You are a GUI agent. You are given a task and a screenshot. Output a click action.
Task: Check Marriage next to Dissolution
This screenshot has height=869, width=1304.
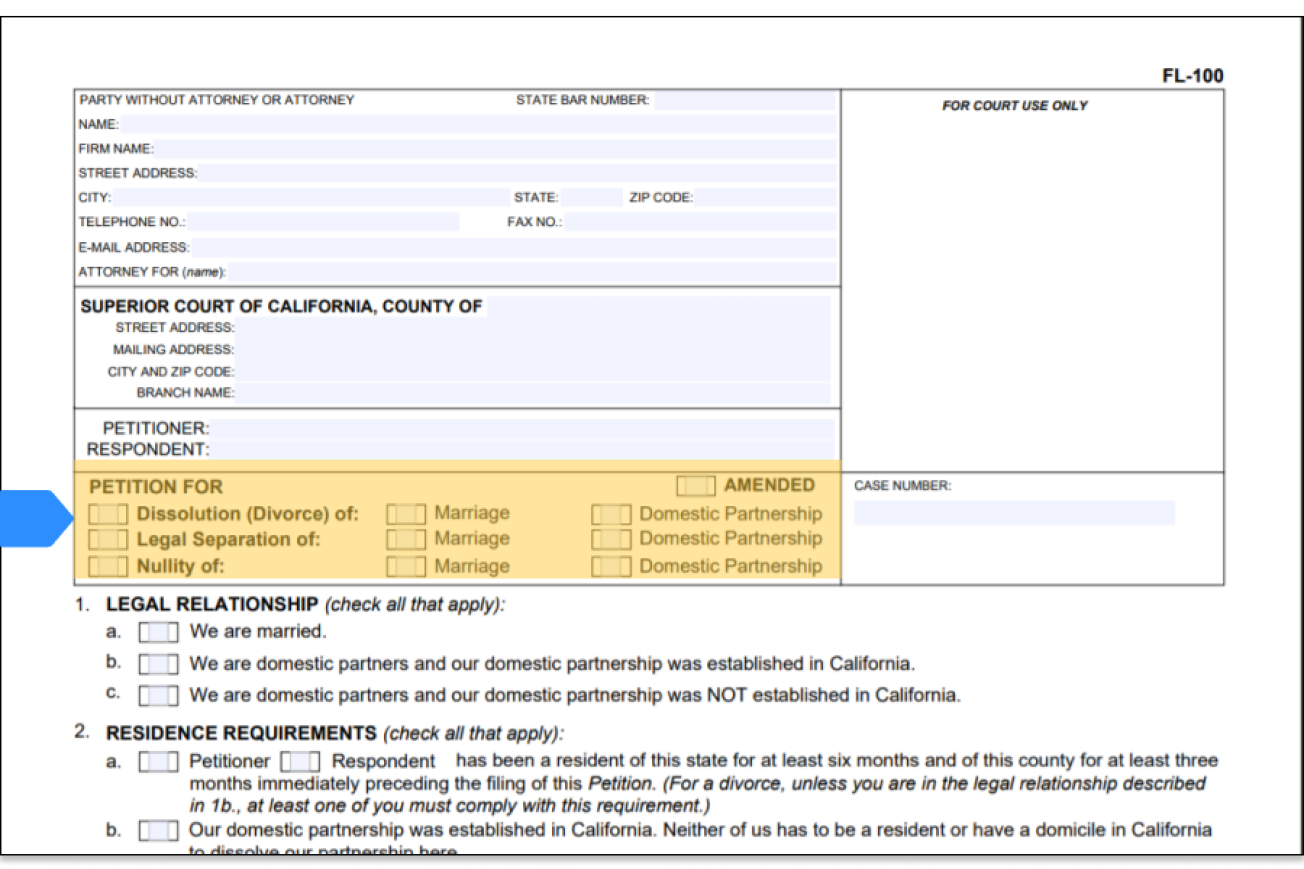(x=405, y=514)
